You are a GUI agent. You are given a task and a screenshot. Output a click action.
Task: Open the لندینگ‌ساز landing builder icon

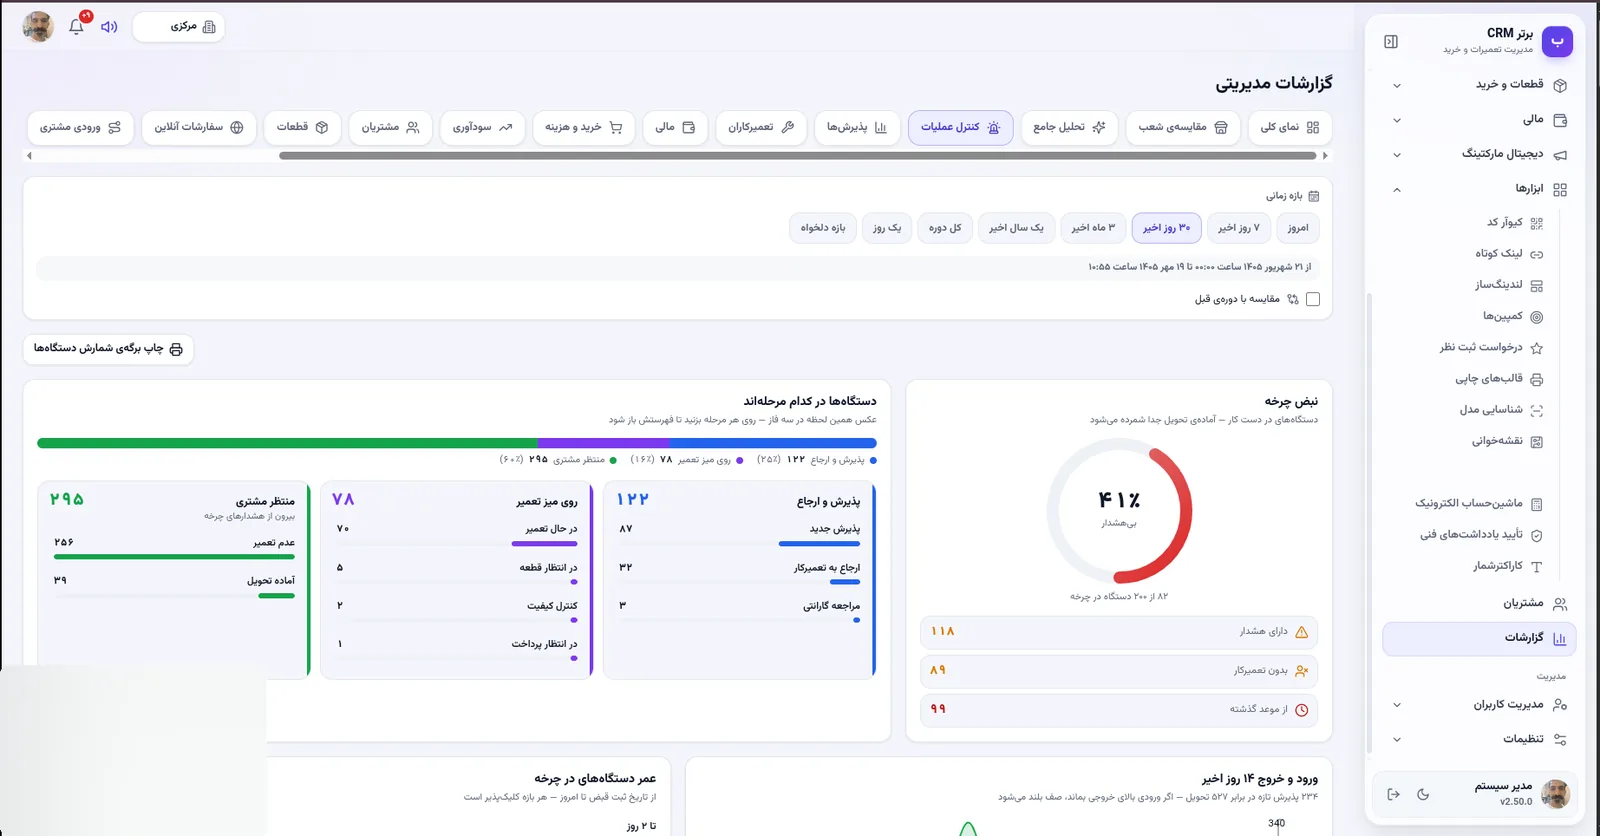click(1537, 285)
